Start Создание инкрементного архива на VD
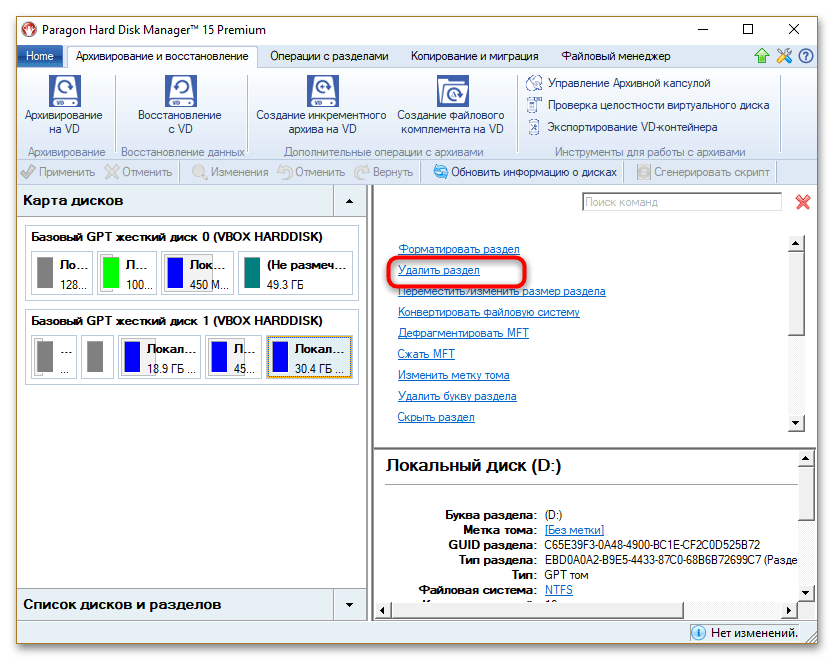Screen dimensions: 834x660 [x=322, y=105]
